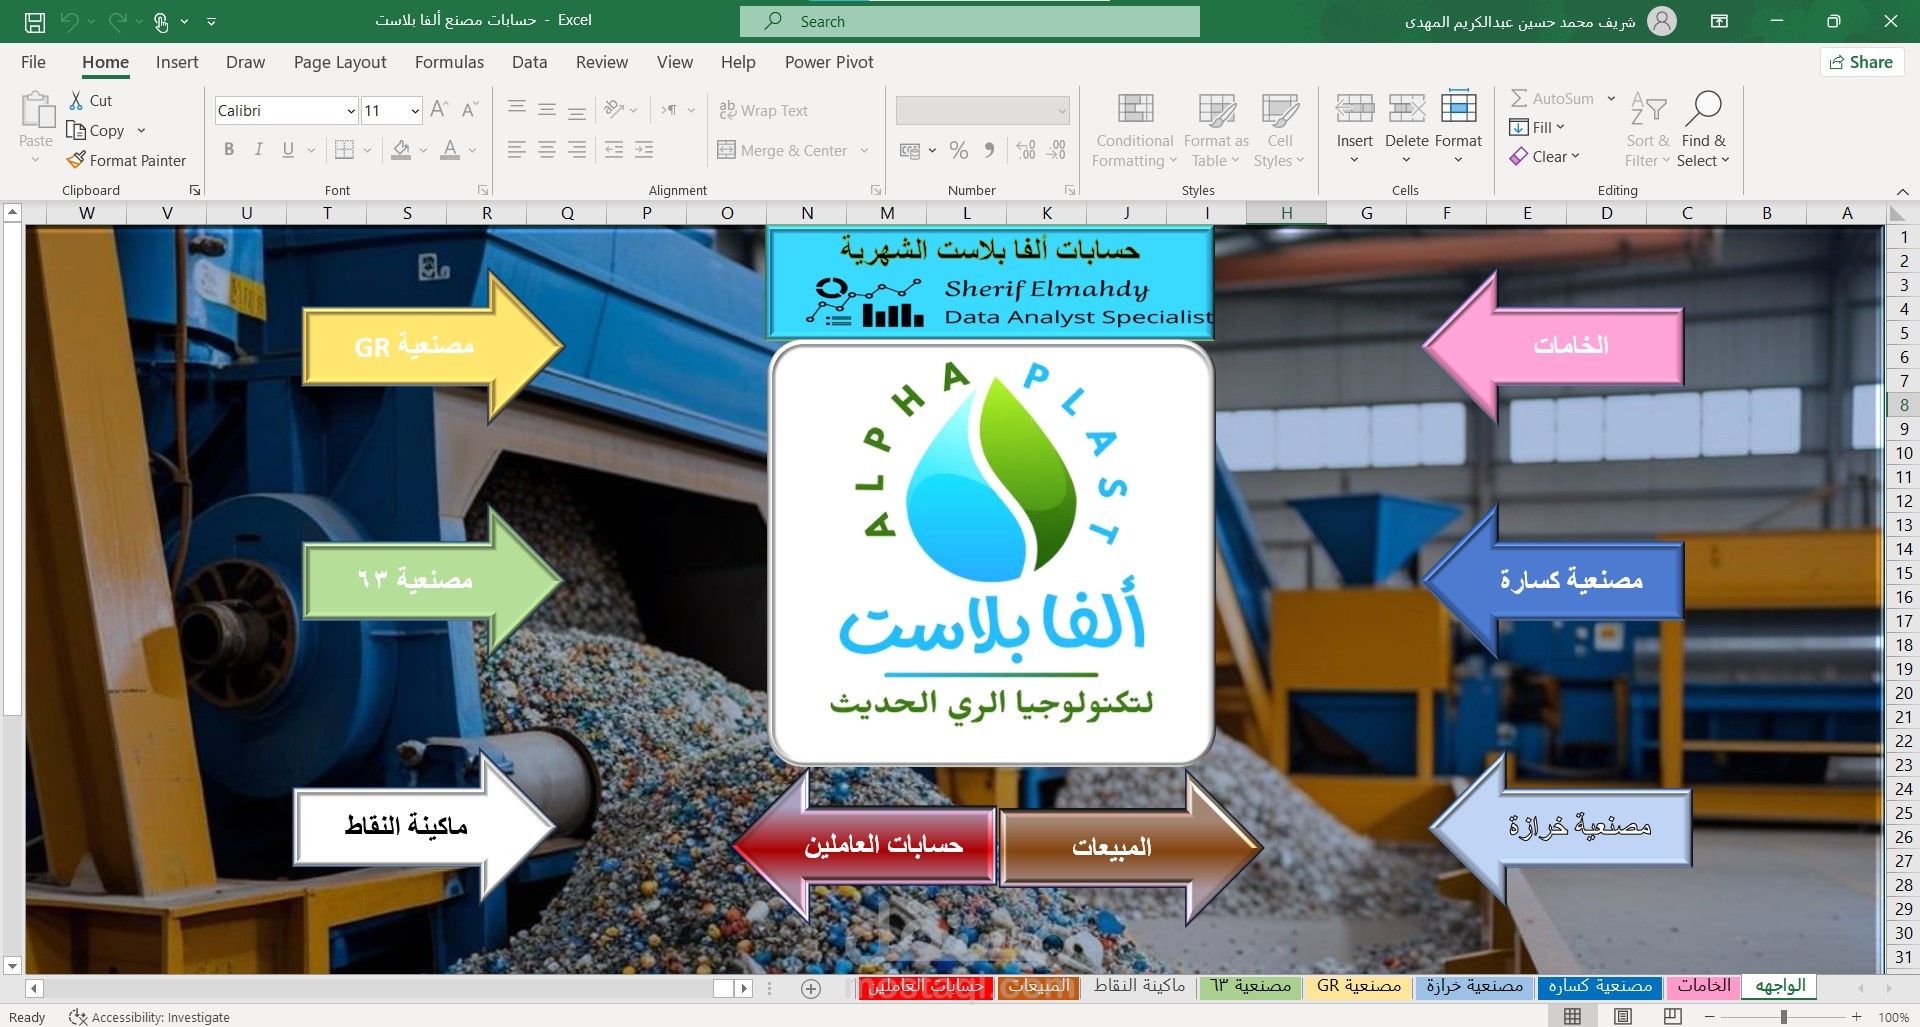Select column H header
Viewport: 1920px width, 1027px height.
pyautogui.click(x=1286, y=213)
